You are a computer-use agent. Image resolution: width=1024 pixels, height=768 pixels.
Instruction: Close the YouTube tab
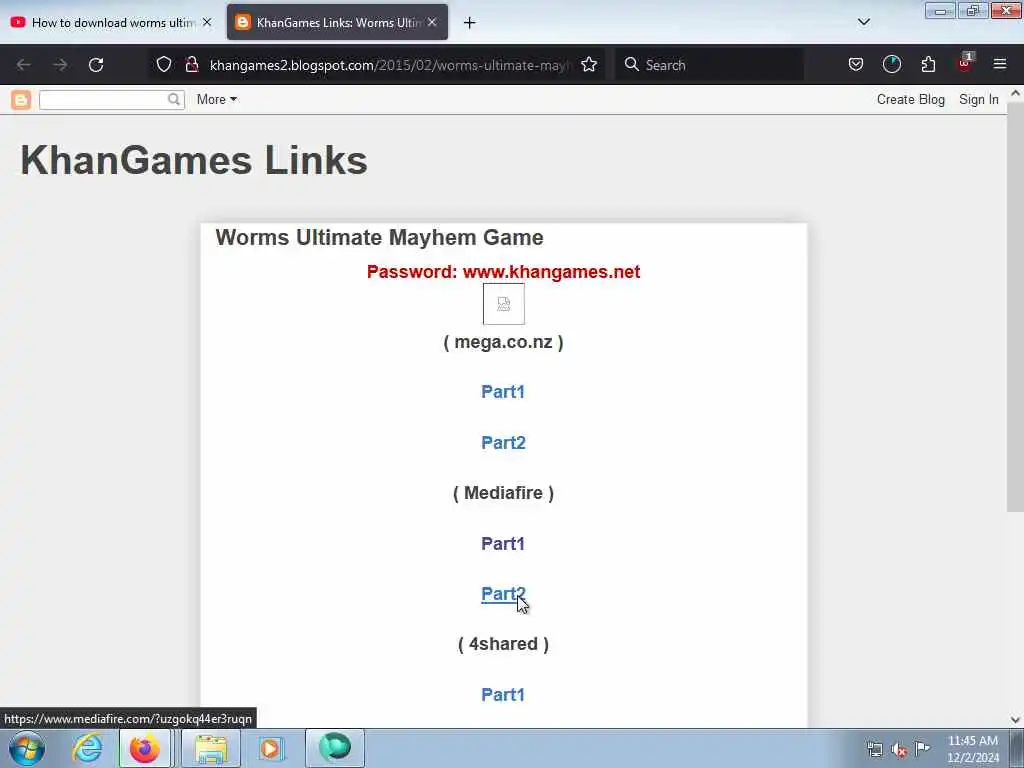[207, 22]
